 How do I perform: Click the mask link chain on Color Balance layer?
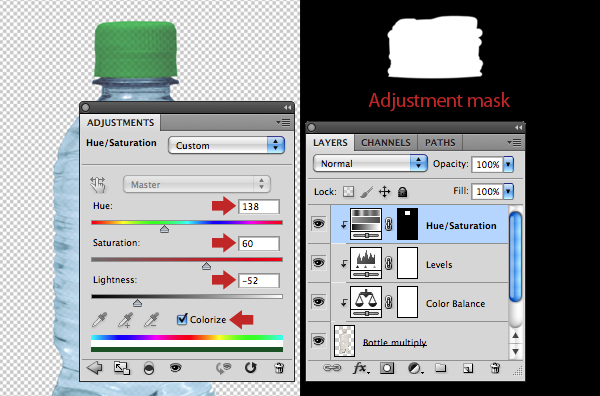tap(389, 302)
